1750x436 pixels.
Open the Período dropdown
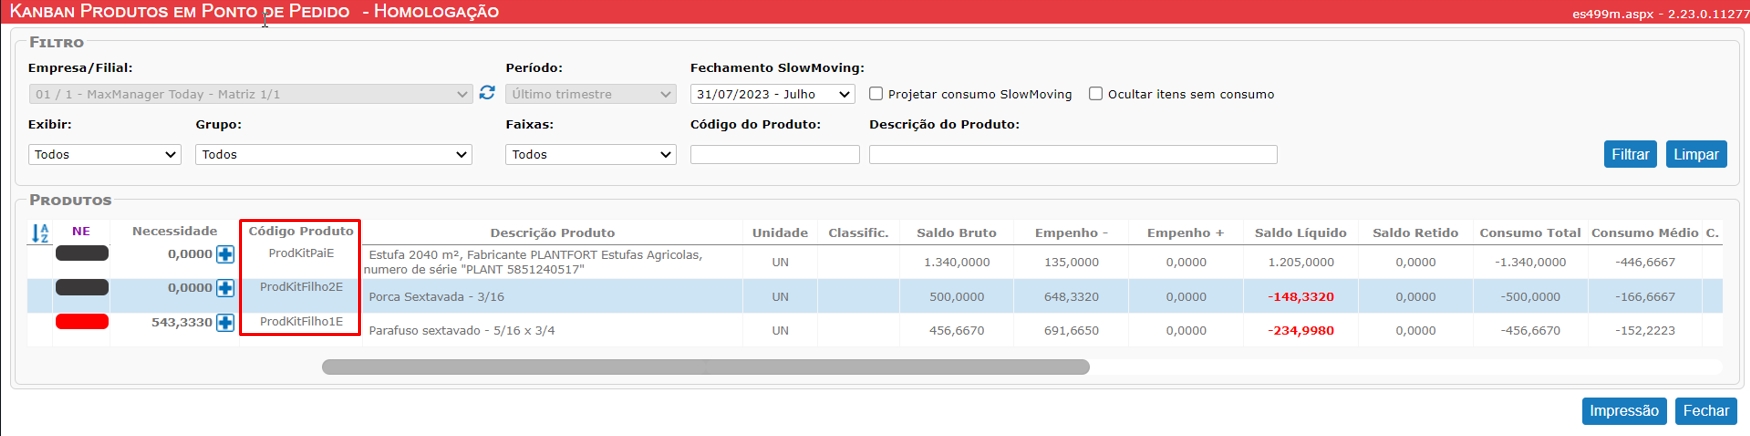pyautogui.click(x=591, y=94)
